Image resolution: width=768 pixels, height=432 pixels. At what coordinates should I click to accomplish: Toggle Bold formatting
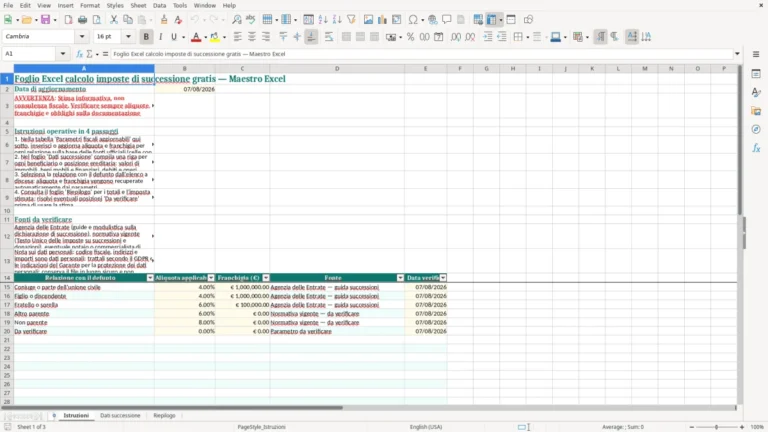(x=146, y=37)
